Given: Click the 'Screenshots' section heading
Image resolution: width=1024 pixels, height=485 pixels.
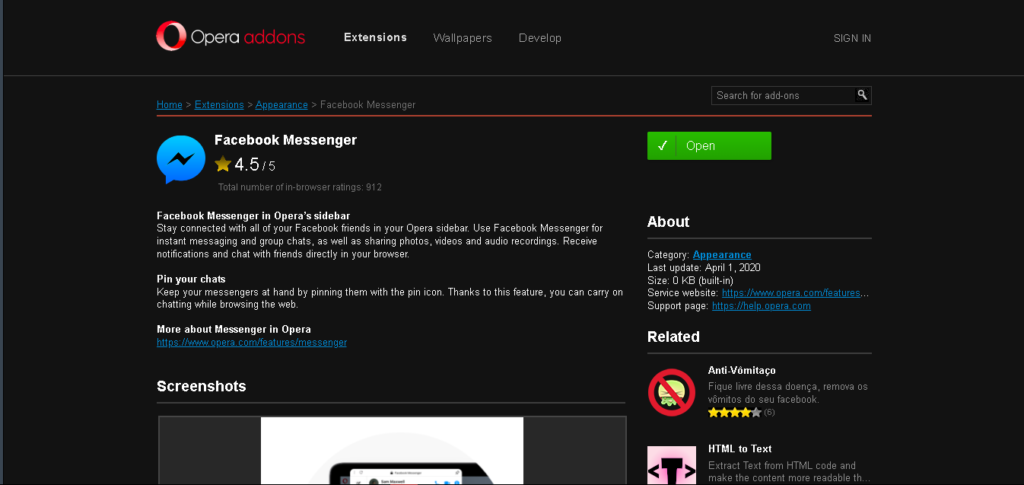Looking at the screenshot, I should tap(201, 386).
